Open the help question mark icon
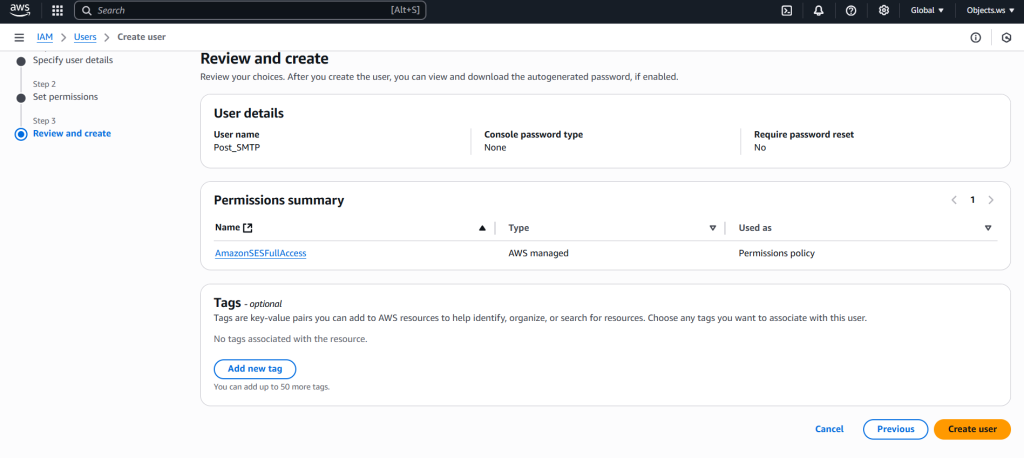Image resolution: width=1024 pixels, height=458 pixels. coord(851,11)
